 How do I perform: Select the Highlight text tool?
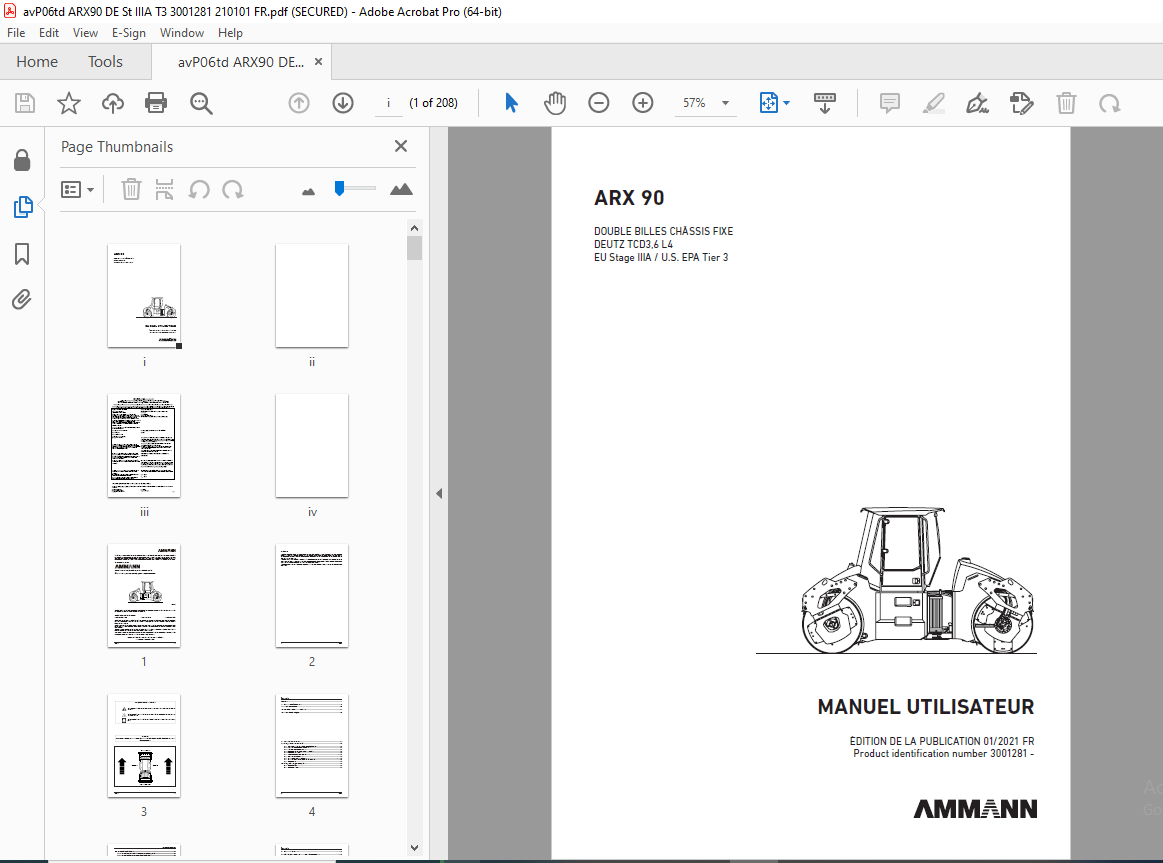point(934,103)
